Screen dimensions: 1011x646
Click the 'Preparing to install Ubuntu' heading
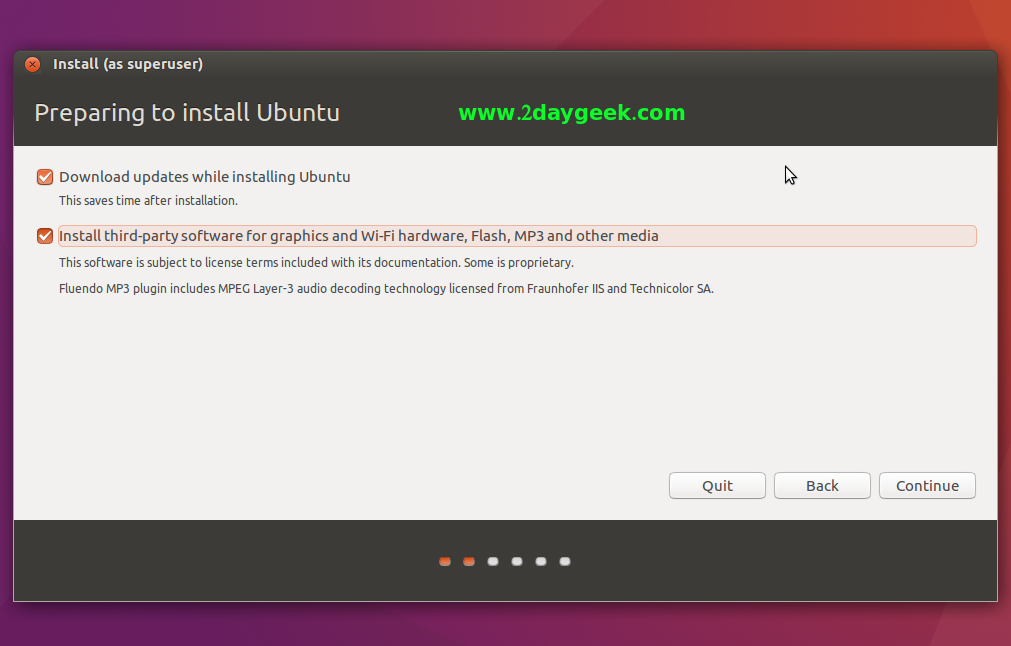[187, 113]
